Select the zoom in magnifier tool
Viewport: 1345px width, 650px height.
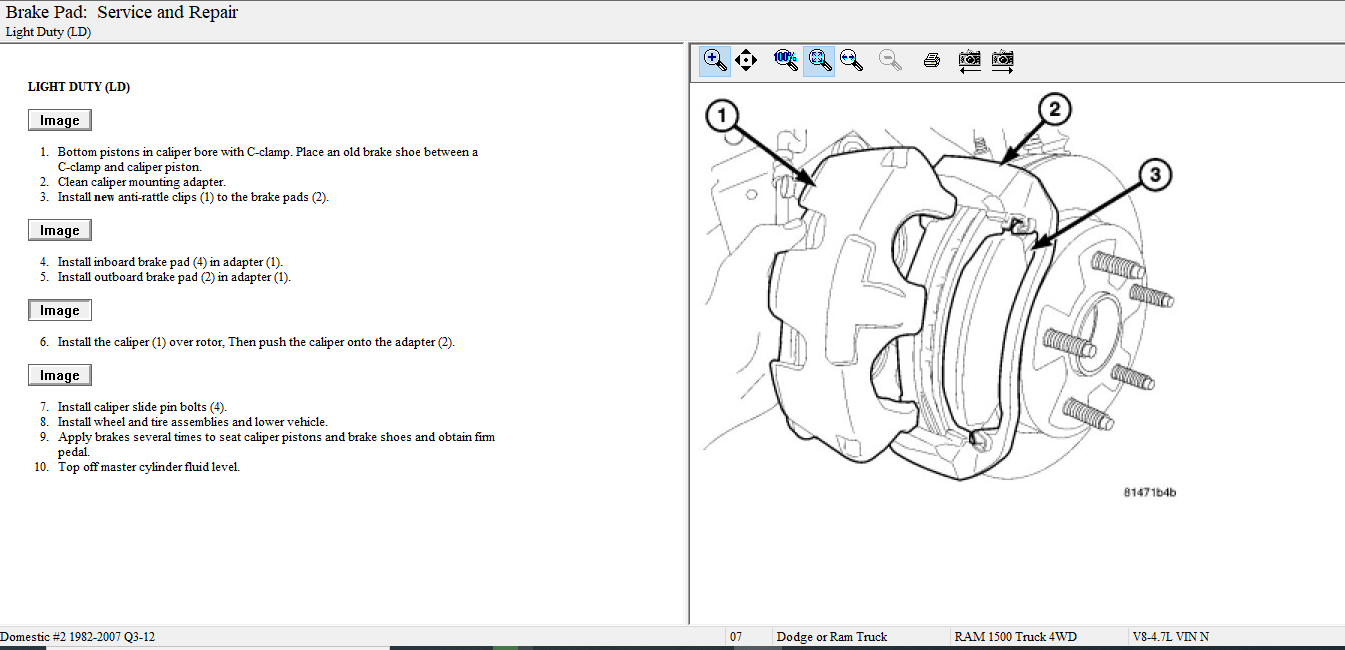(x=715, y=60)
